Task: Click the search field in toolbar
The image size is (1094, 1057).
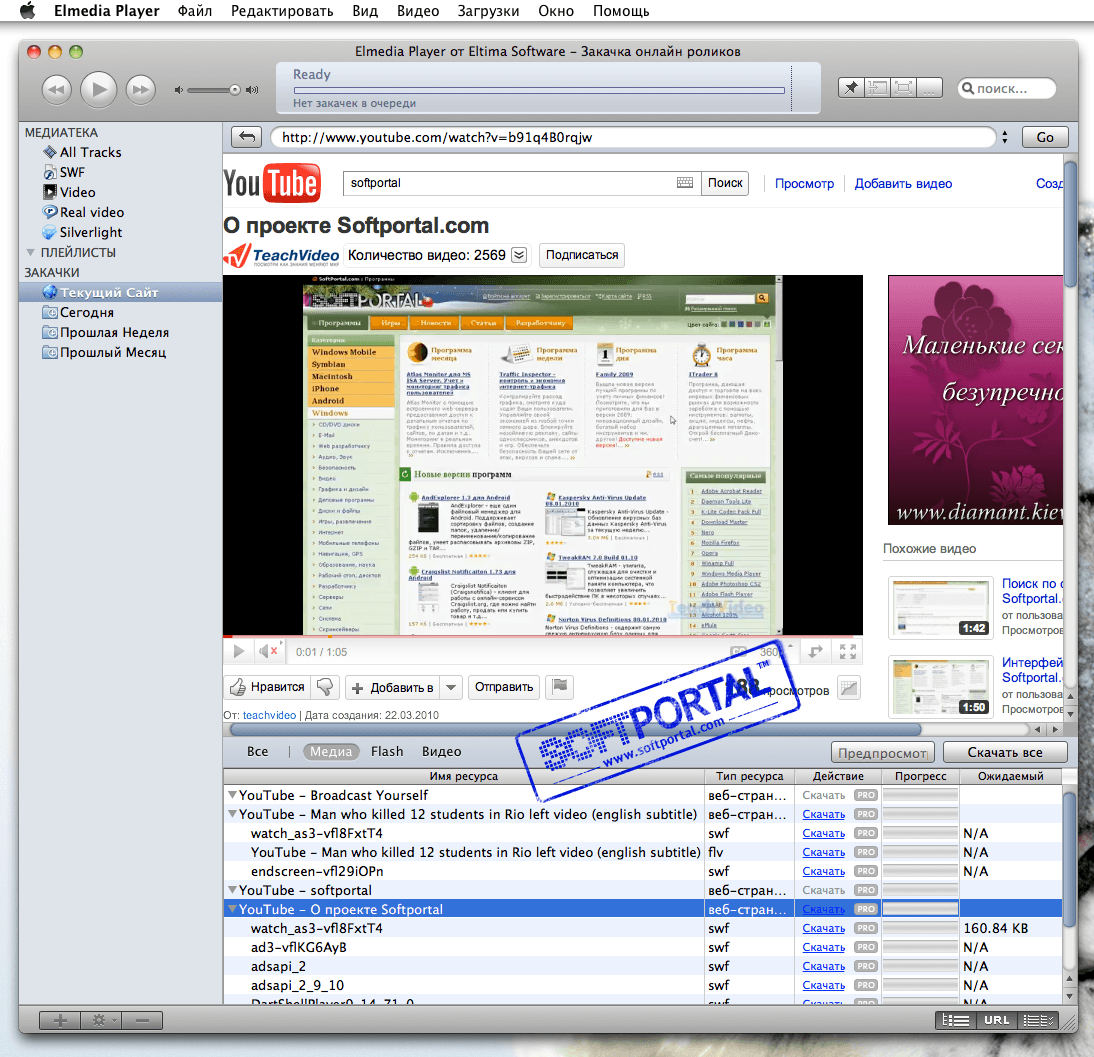Action: (1006, 89)
